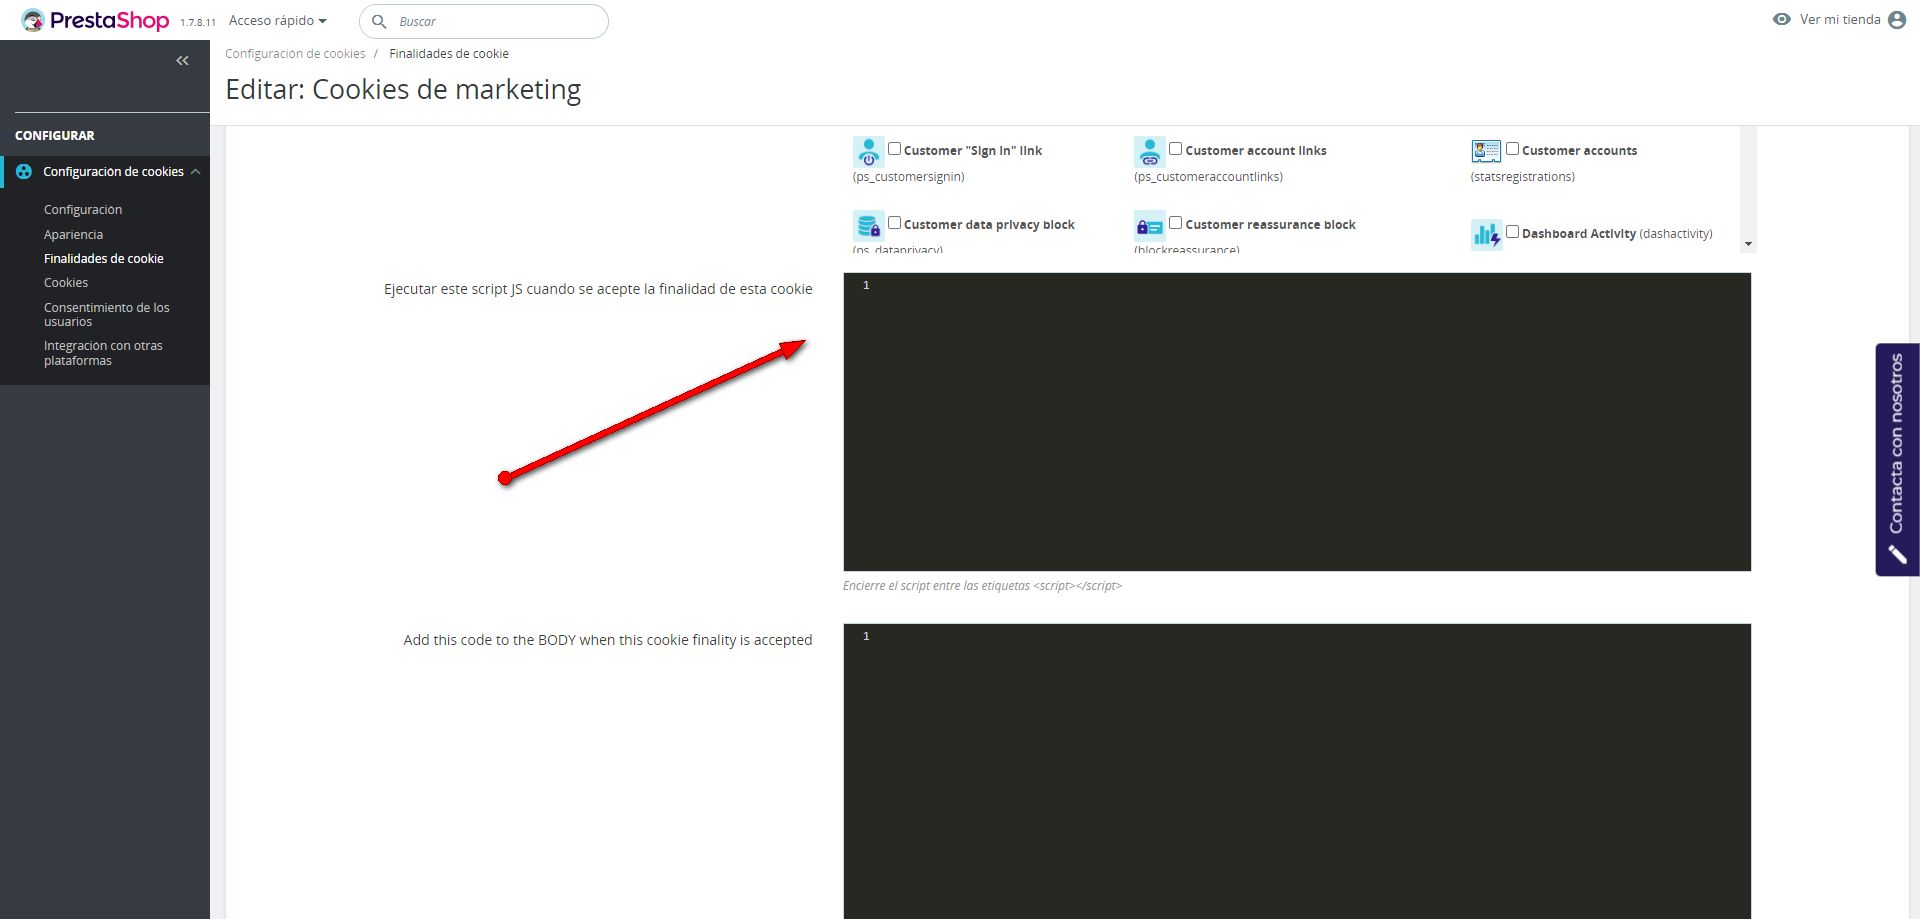Click the CONFIGURAR sidebar heading

click(x=55, y=135)
